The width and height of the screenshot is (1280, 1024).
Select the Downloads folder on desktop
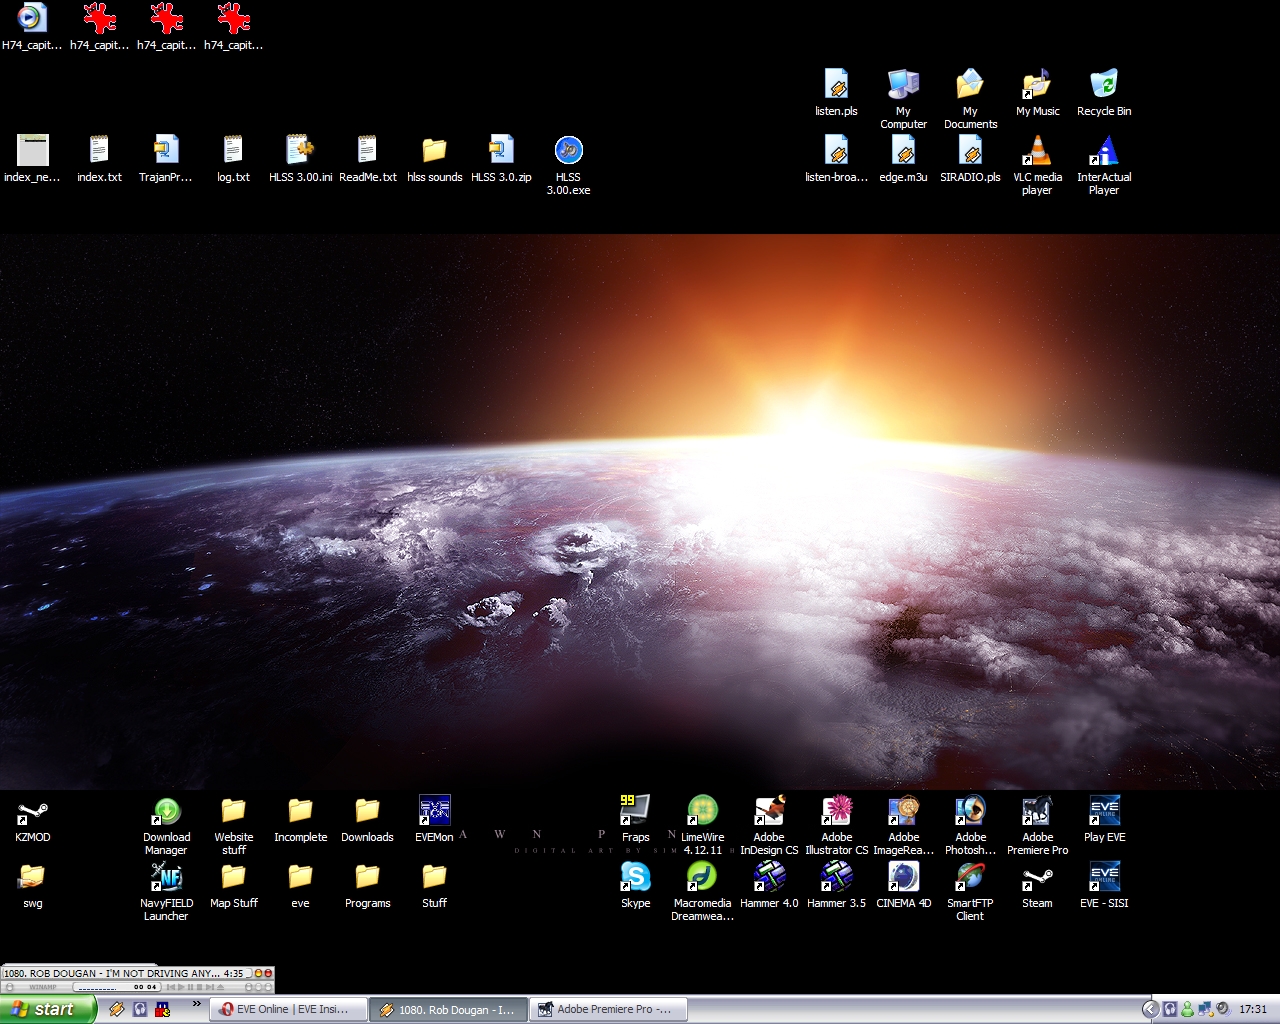pos(367,811)
